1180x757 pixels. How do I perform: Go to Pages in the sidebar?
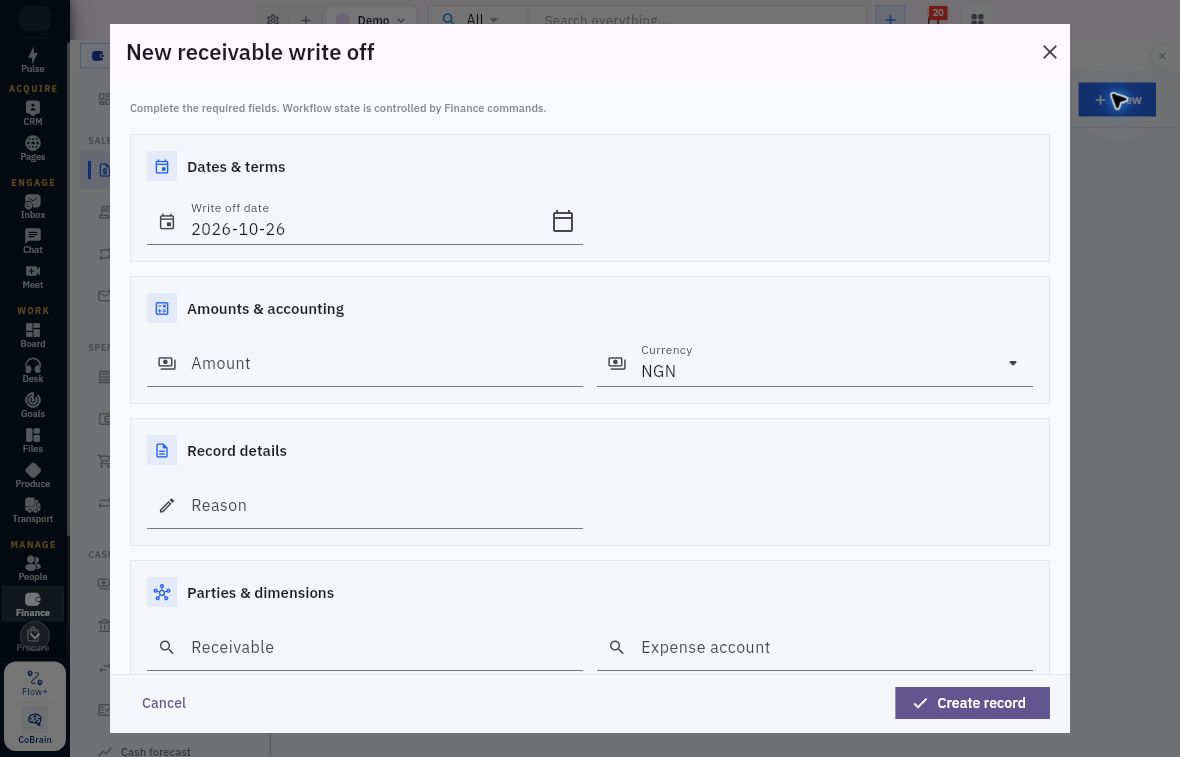tap(32, 148)
